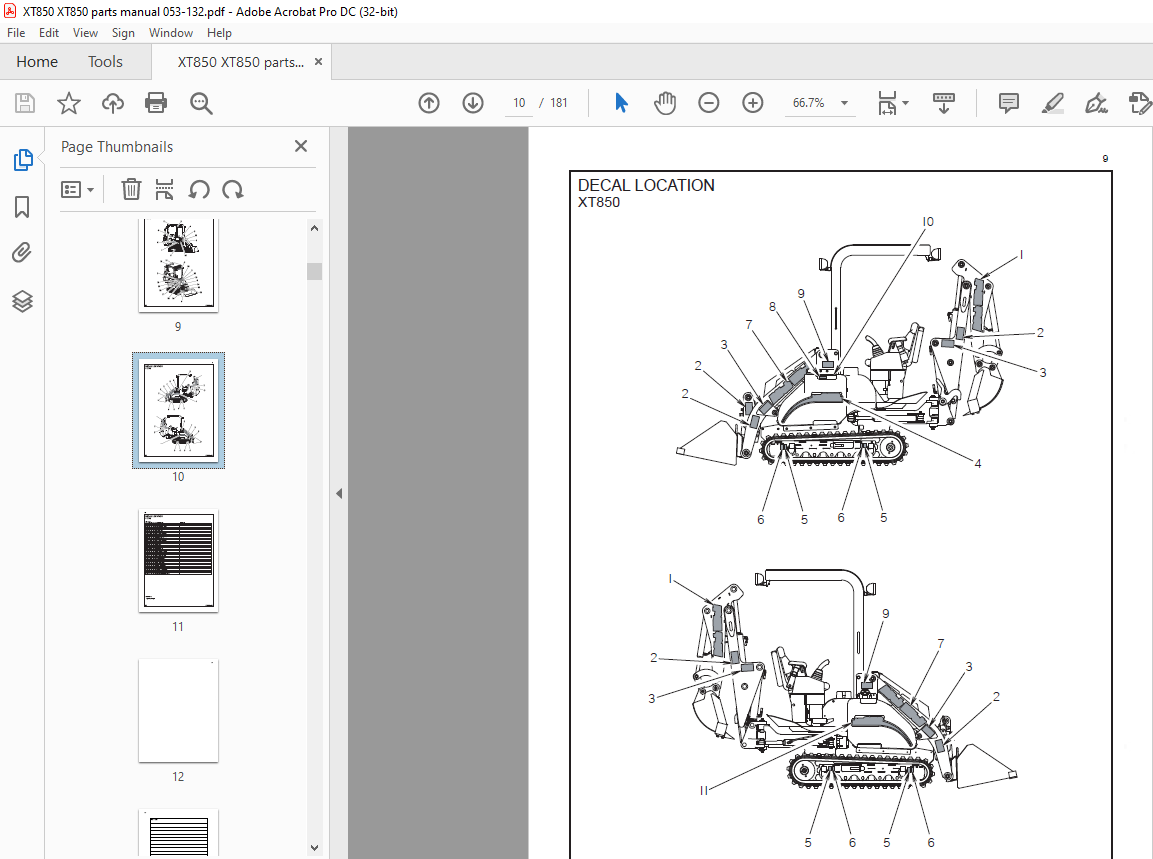Open the Help menu
The image size is (1153, 859).
click(x=219, y=33)
